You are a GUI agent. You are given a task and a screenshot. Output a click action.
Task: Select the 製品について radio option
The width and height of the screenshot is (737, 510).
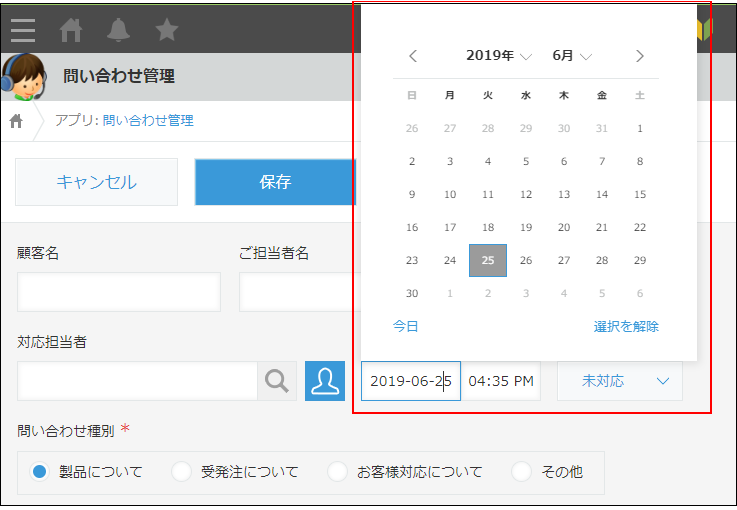click(39, 471)
